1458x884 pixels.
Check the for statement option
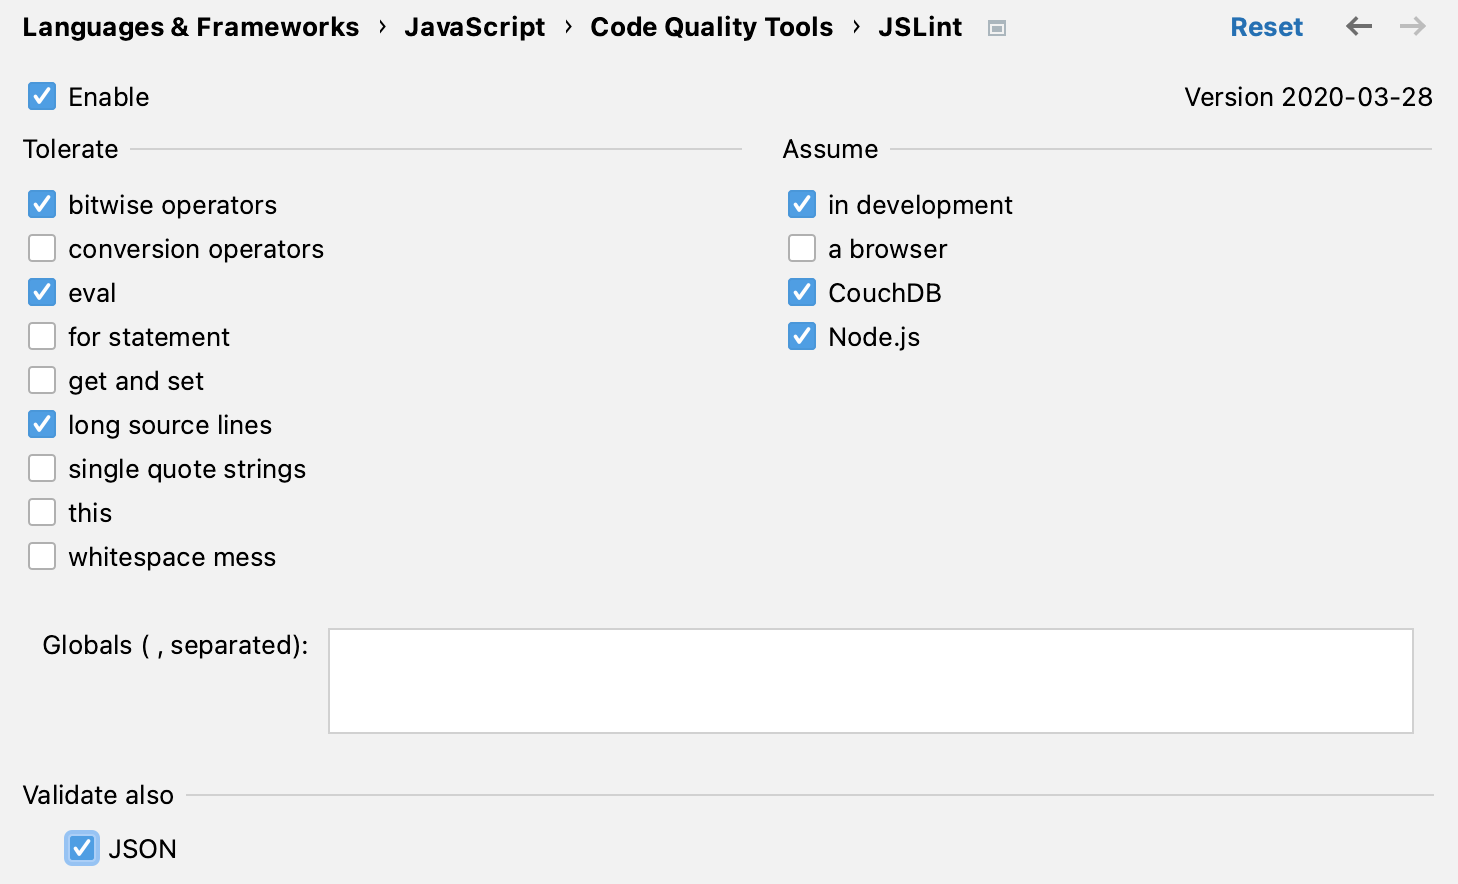point(42,337)
